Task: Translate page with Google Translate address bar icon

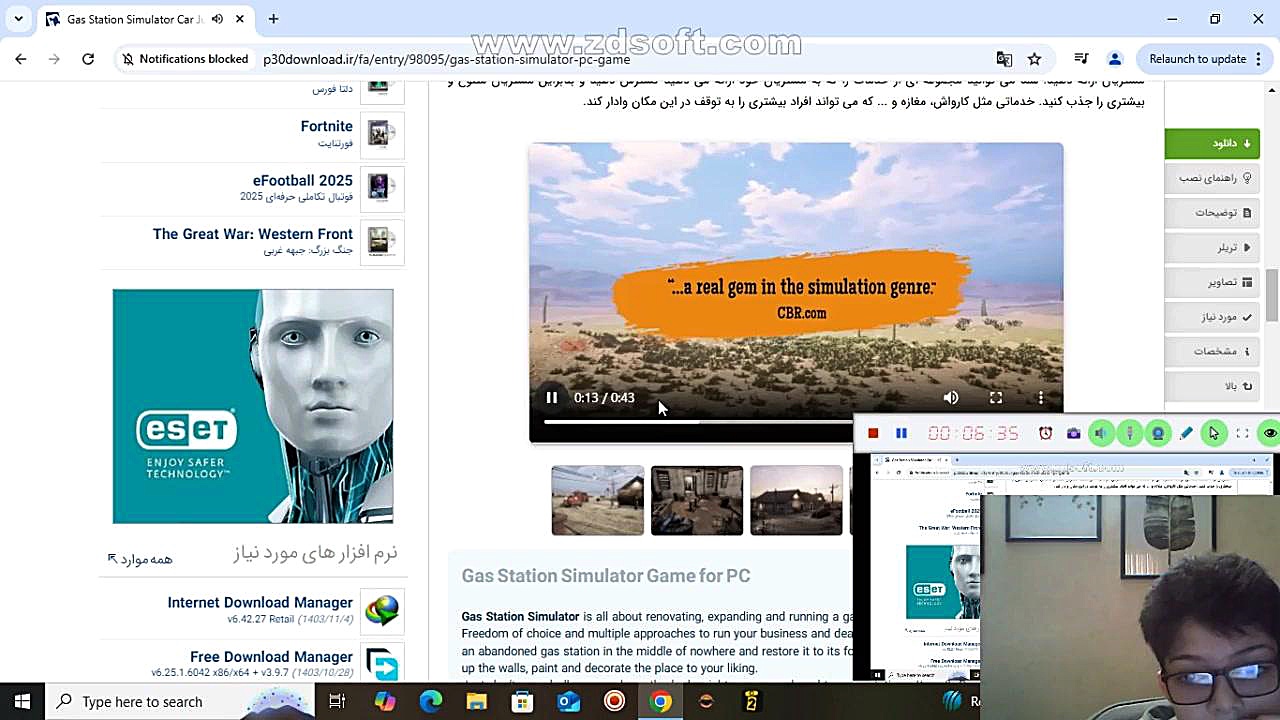Action: 1005,58
